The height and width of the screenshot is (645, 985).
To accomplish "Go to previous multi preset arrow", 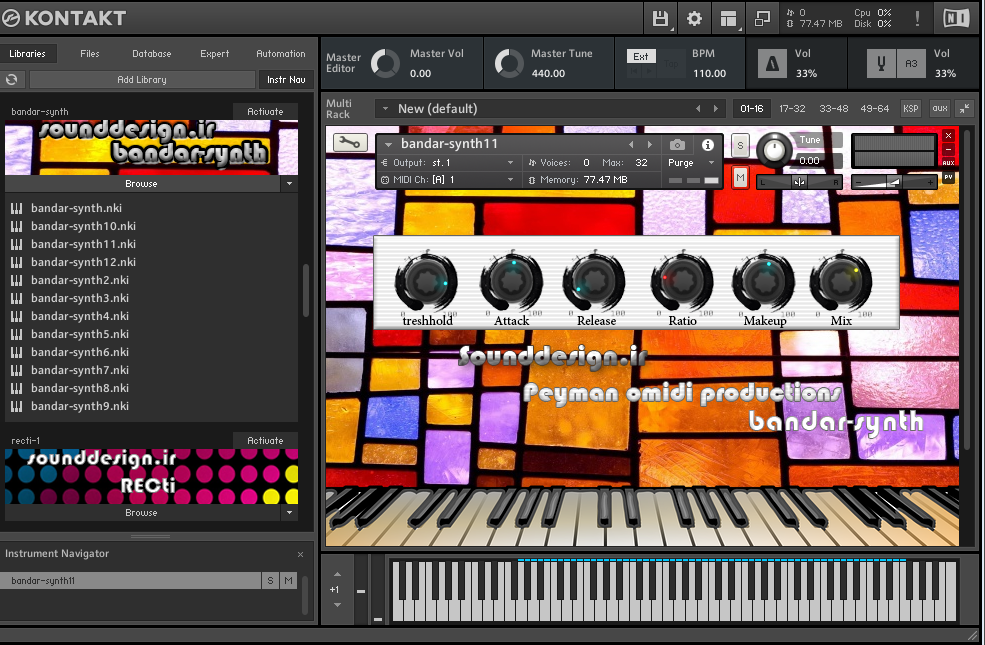I will 698,109.
